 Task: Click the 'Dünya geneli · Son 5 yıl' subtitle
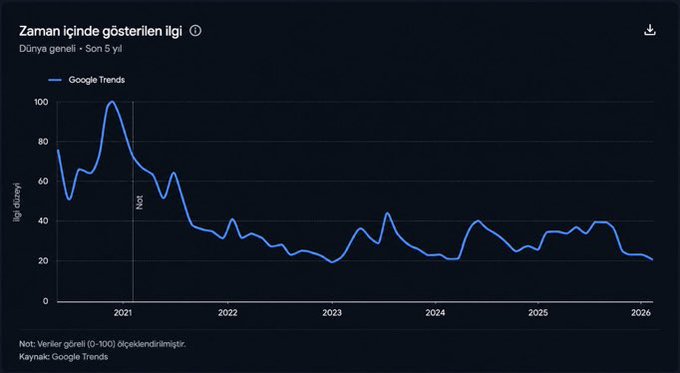click(x=70, y=49)
